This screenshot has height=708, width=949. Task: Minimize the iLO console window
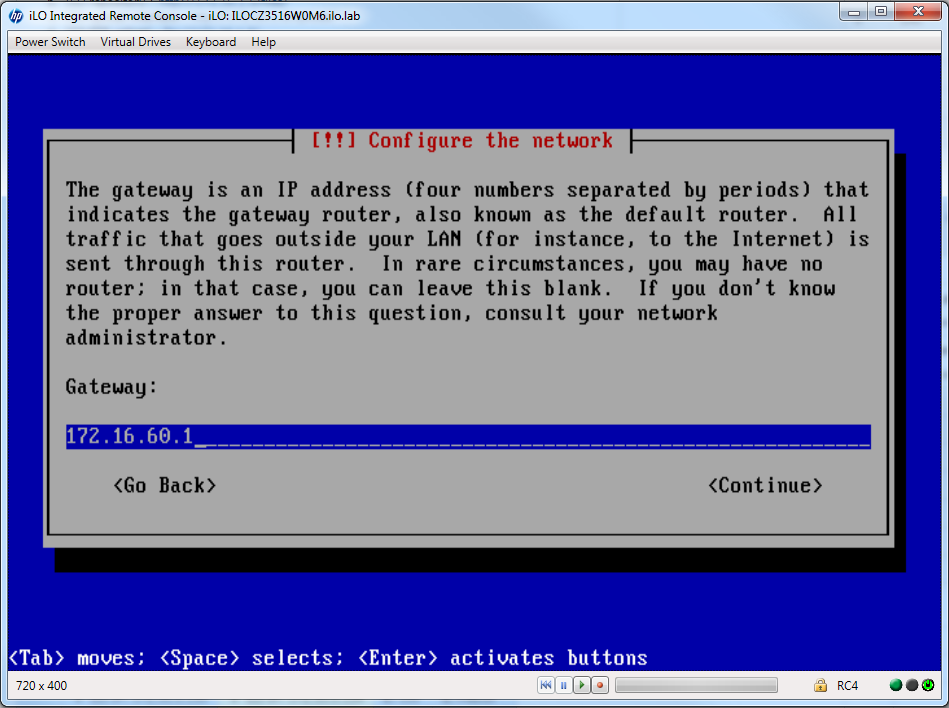tap(853, 11)
